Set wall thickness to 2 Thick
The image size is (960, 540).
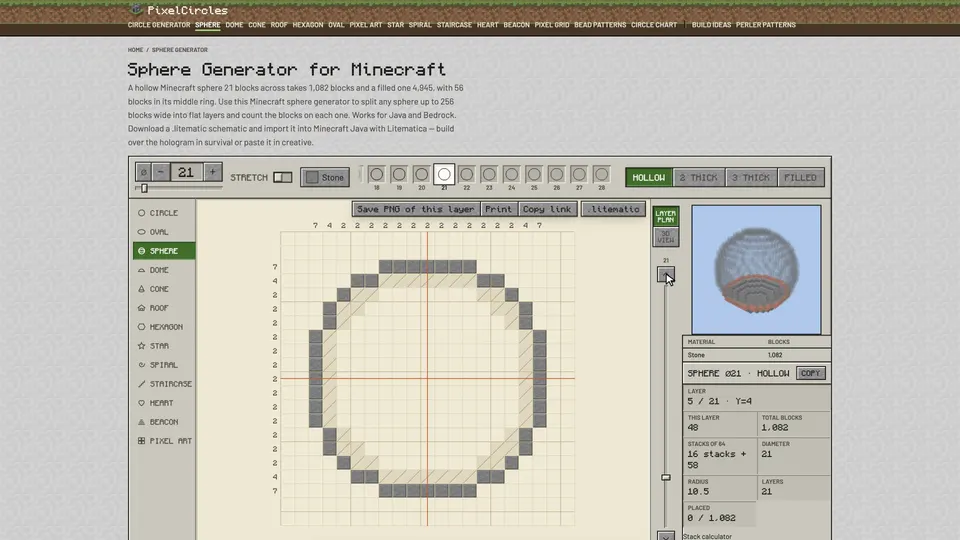coord(699,177)
